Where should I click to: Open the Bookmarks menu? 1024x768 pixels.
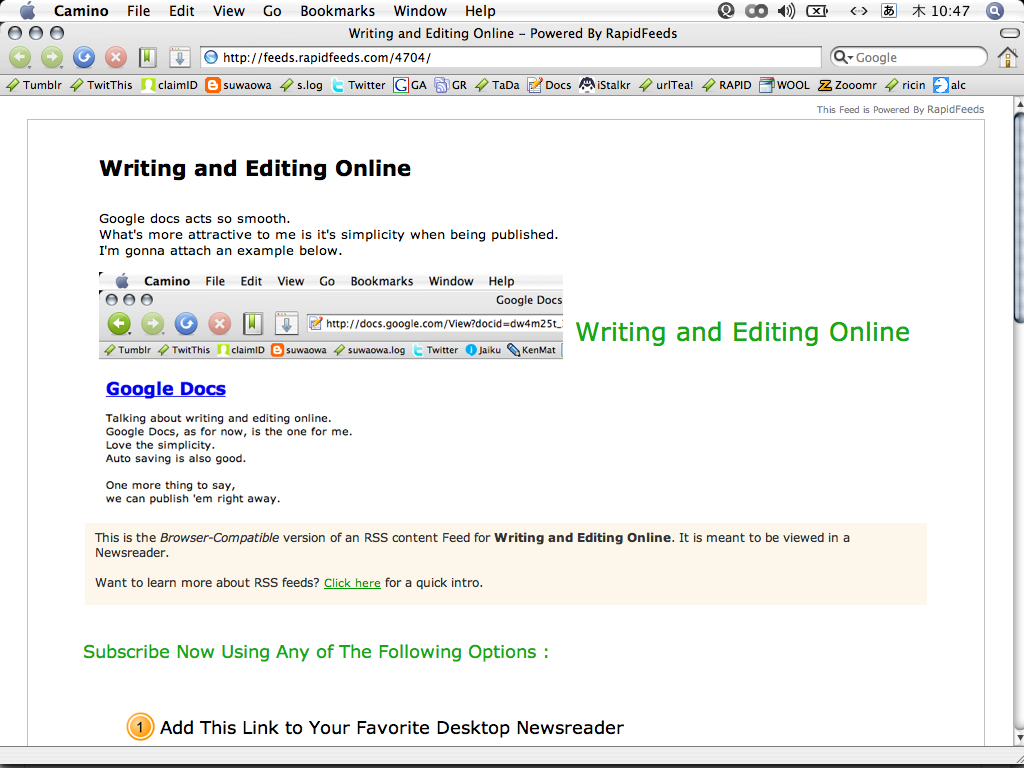(x=338, y=10)
